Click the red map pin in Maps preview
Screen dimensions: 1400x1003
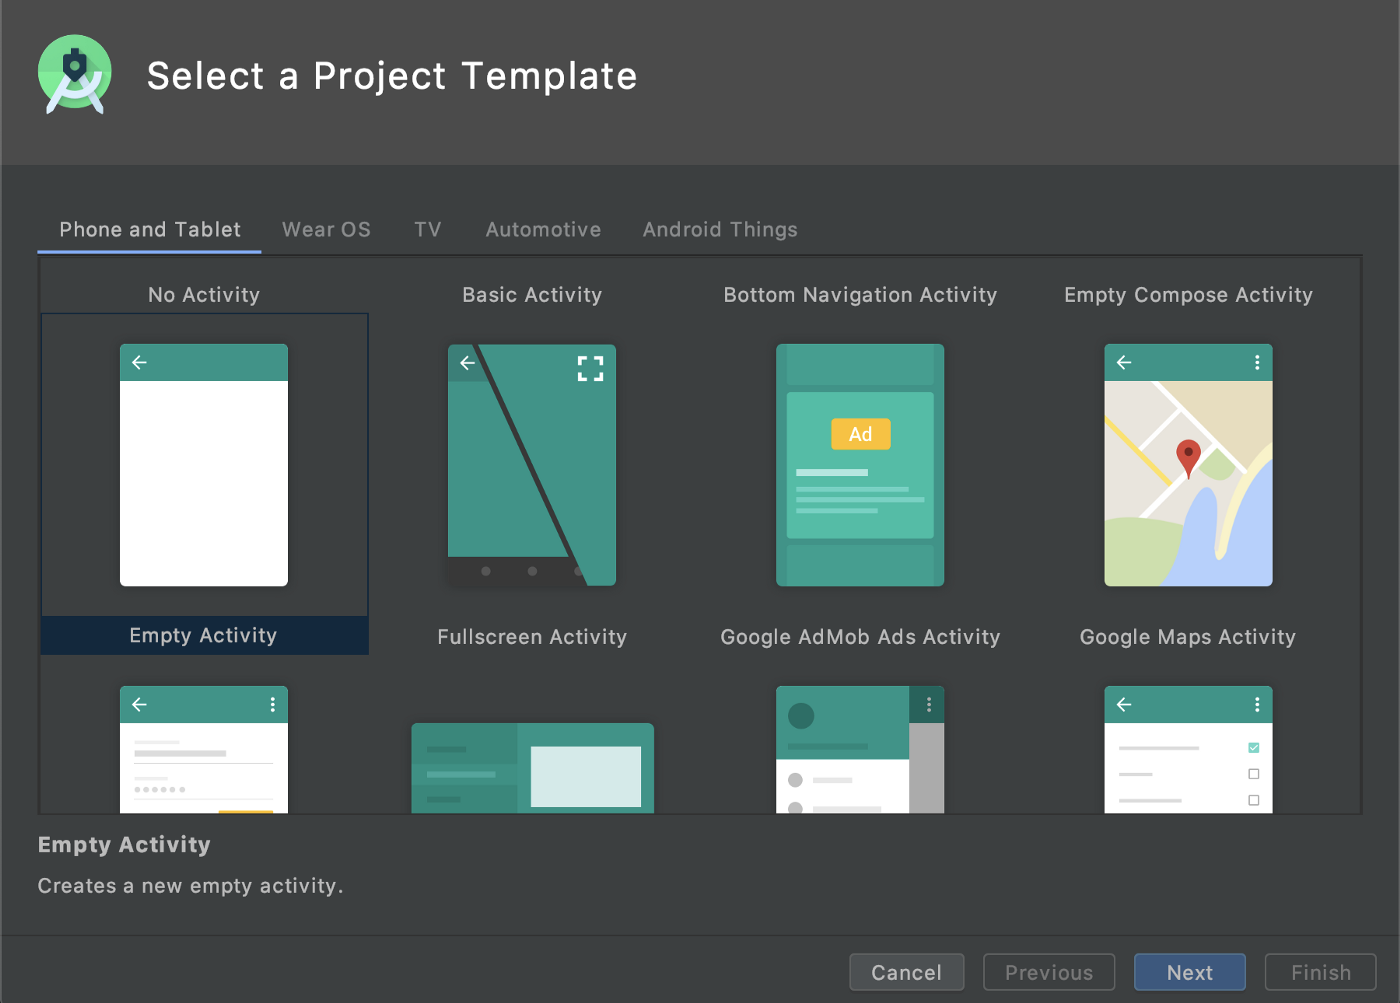(1188, 457)
